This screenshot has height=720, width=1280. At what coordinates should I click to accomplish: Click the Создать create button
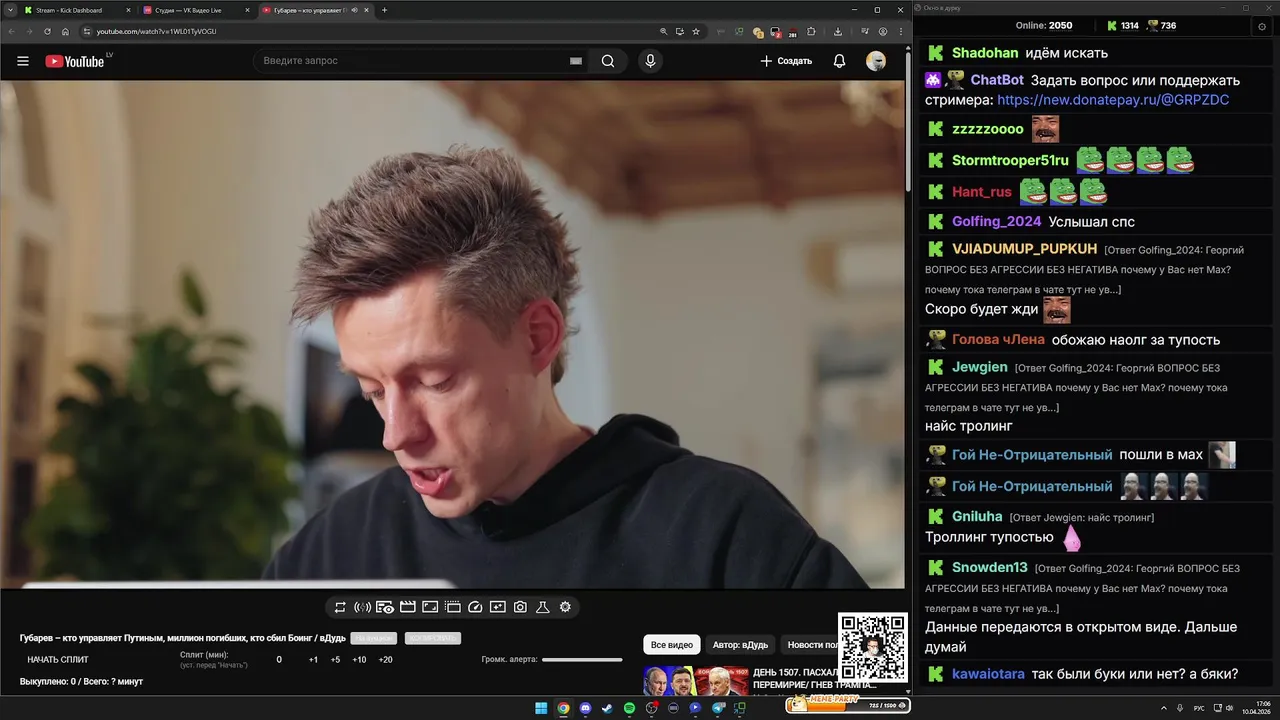tap(786, 61)
